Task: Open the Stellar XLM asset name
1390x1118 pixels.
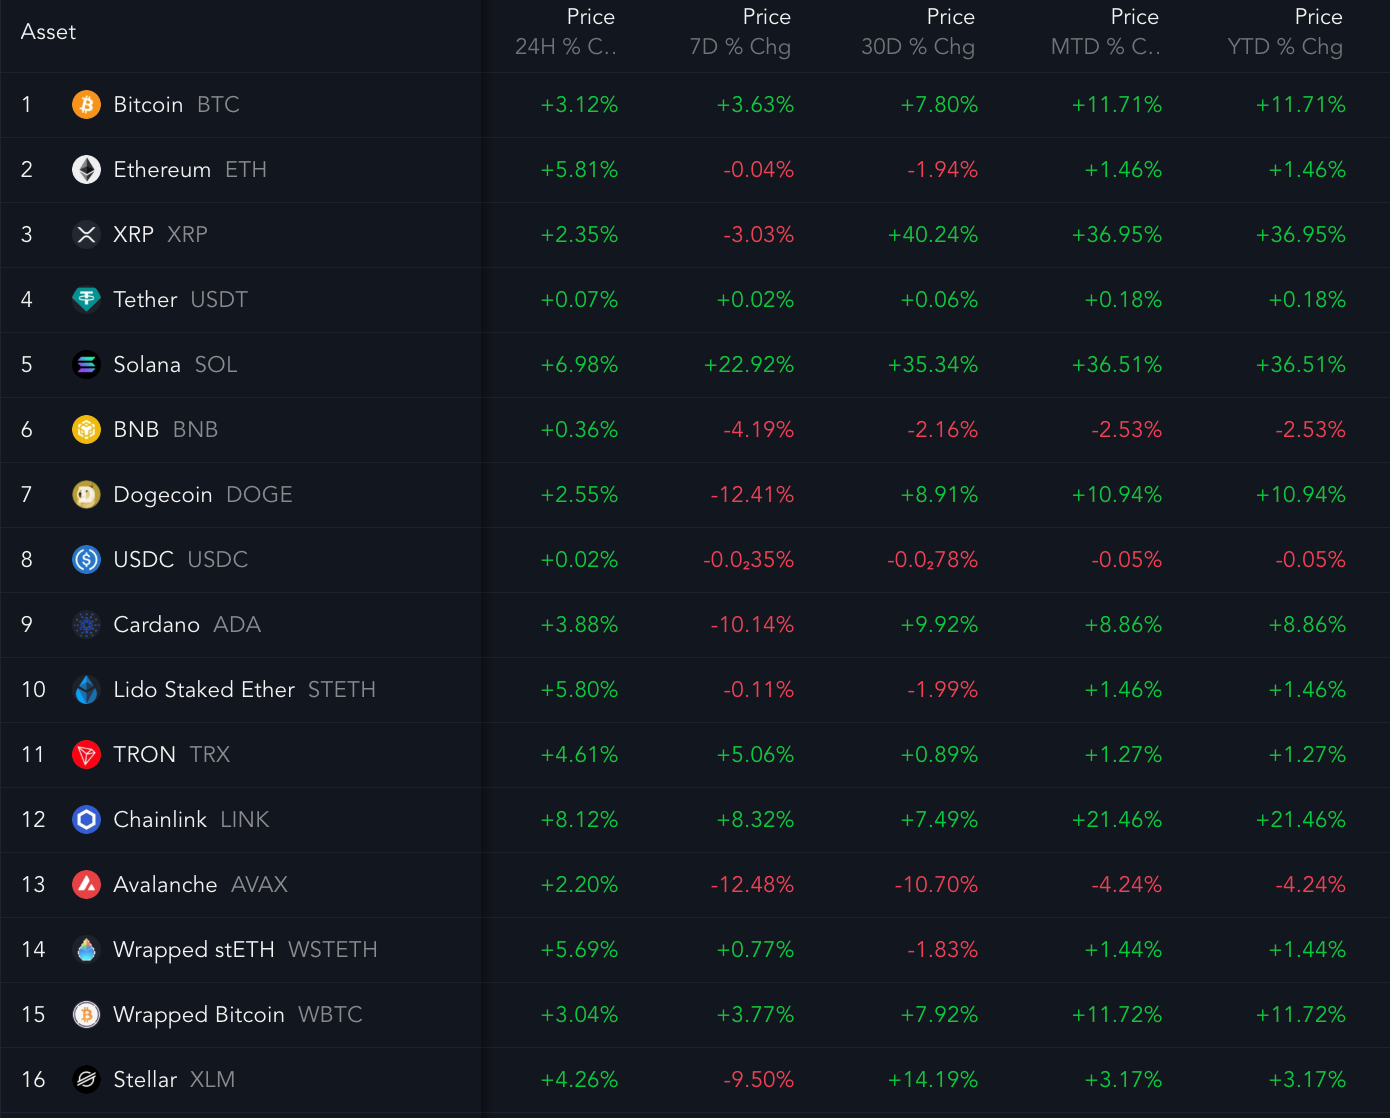Action: pyautogui.click(x=174, y=1080)
